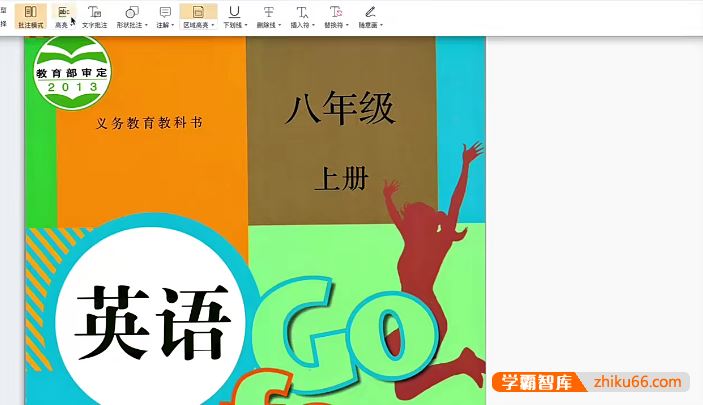This screenshot has width=703, height=405.
Task: Open the 删除线 dropdown arrow
Action: coord(280,26)
